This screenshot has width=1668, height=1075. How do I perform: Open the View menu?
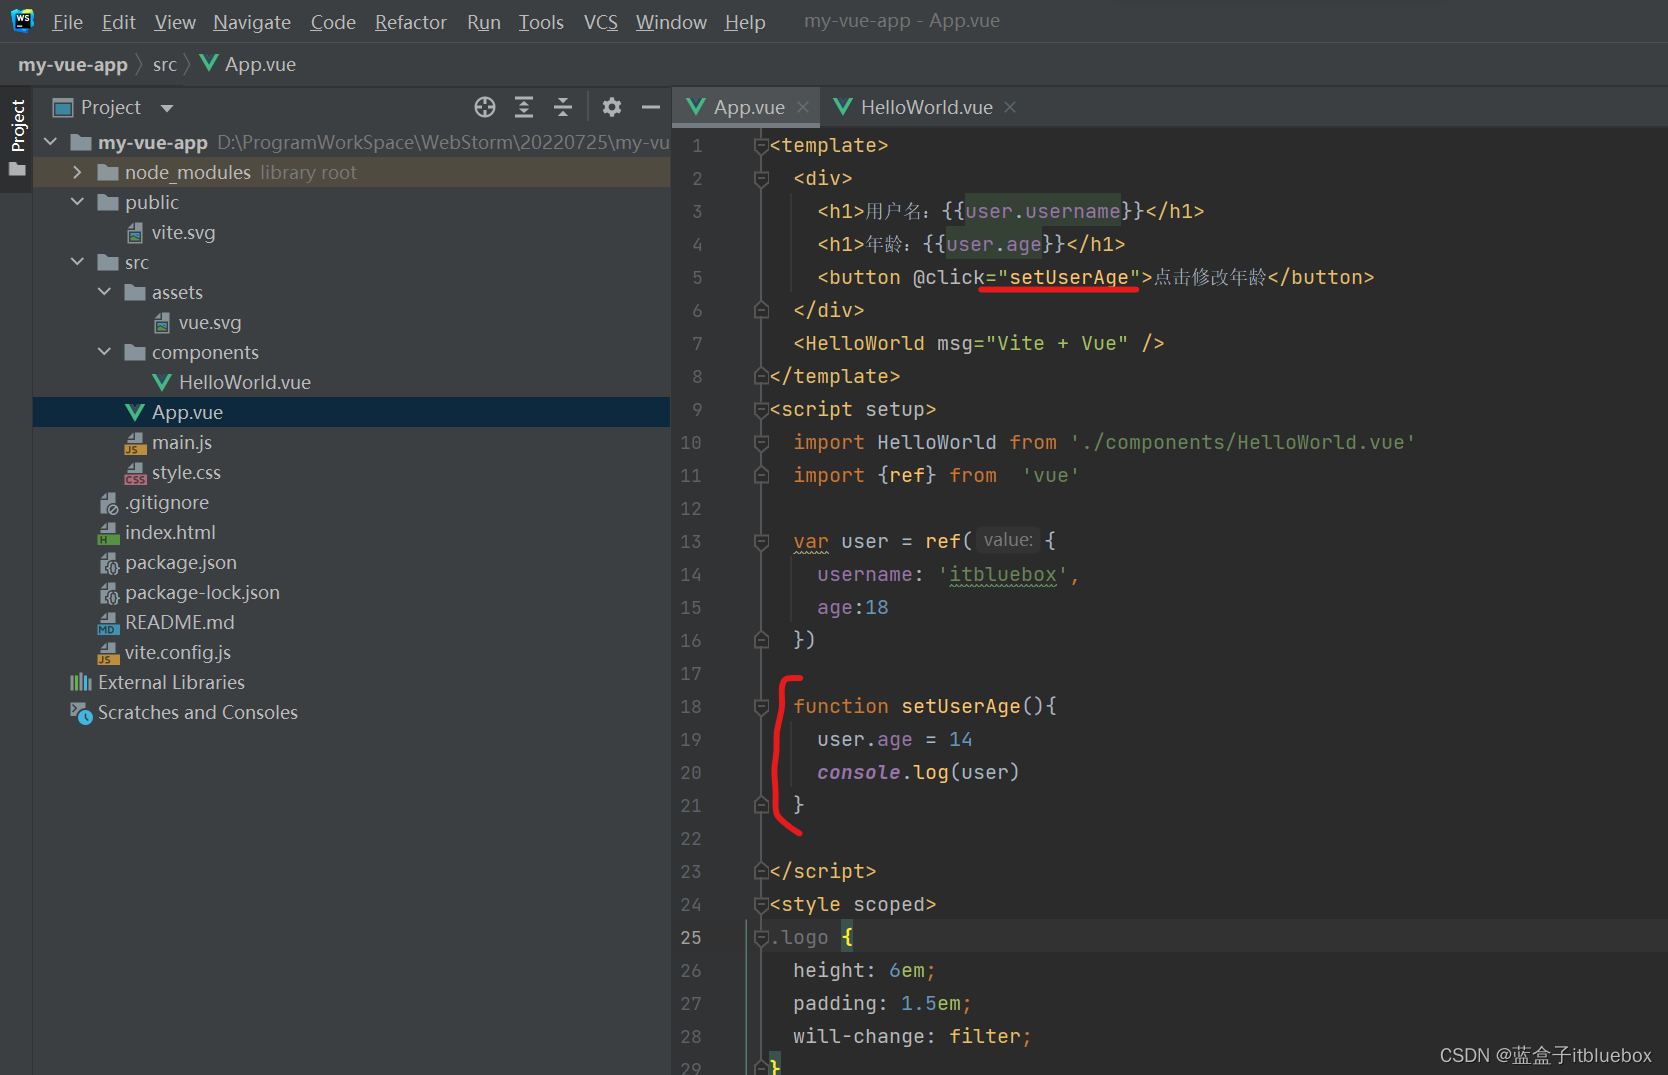175,22
